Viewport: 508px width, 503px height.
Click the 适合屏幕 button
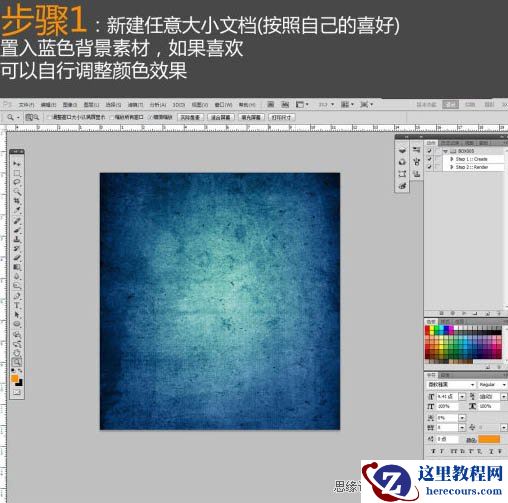[221, 117]
